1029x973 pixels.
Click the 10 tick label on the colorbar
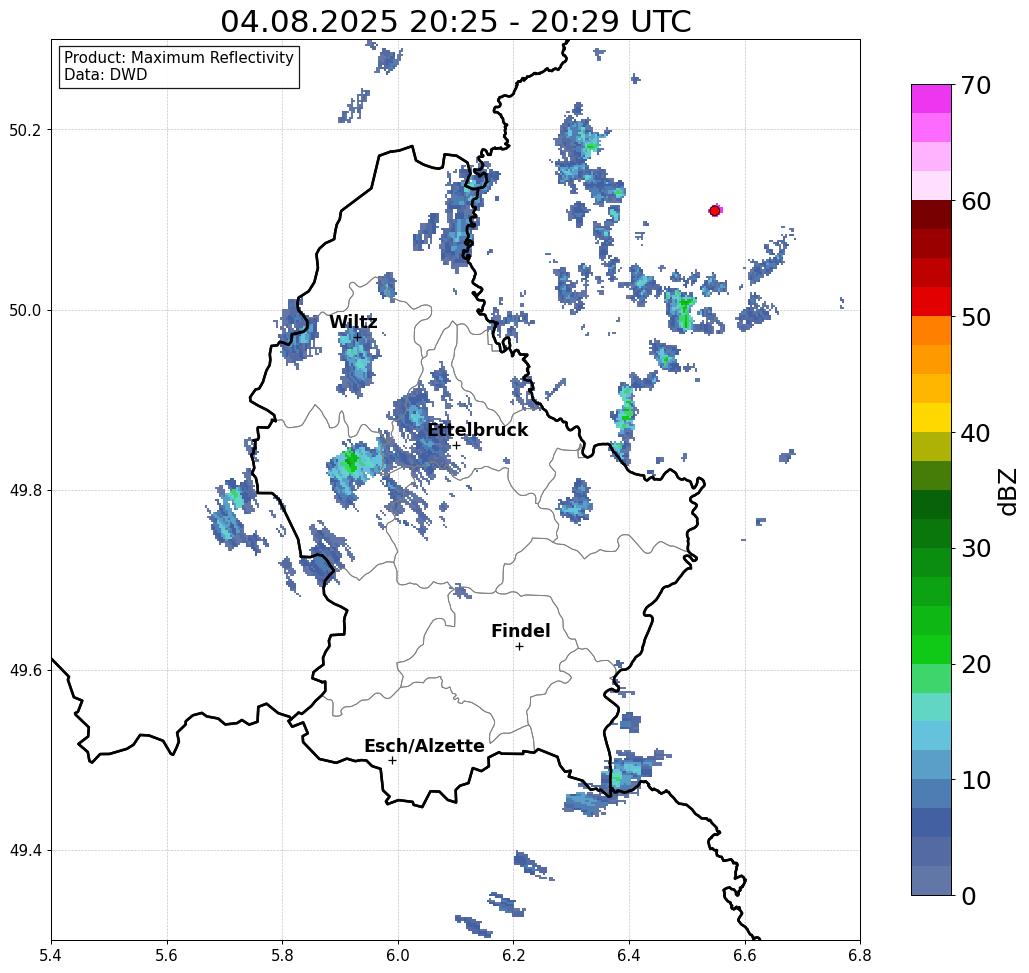coord(975,780)
